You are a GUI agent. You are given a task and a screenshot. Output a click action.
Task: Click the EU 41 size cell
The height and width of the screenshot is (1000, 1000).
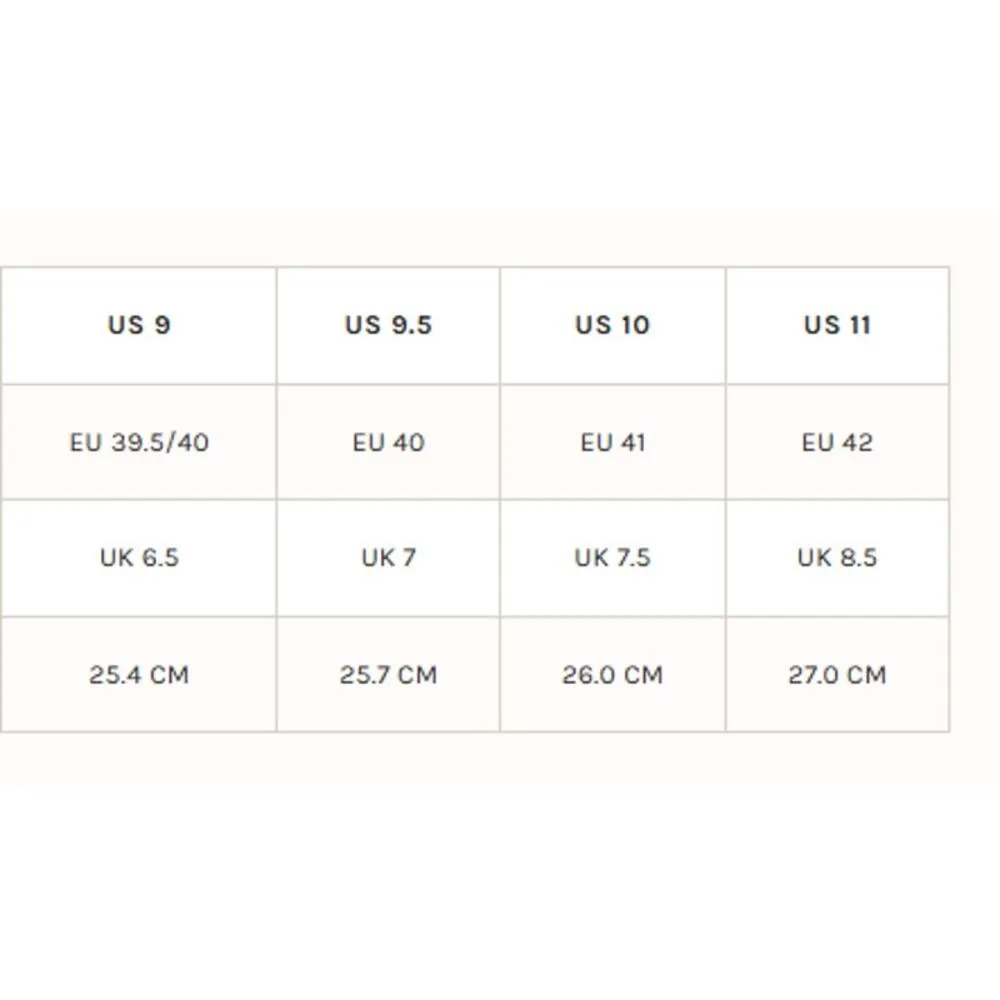tap(612, 442)
